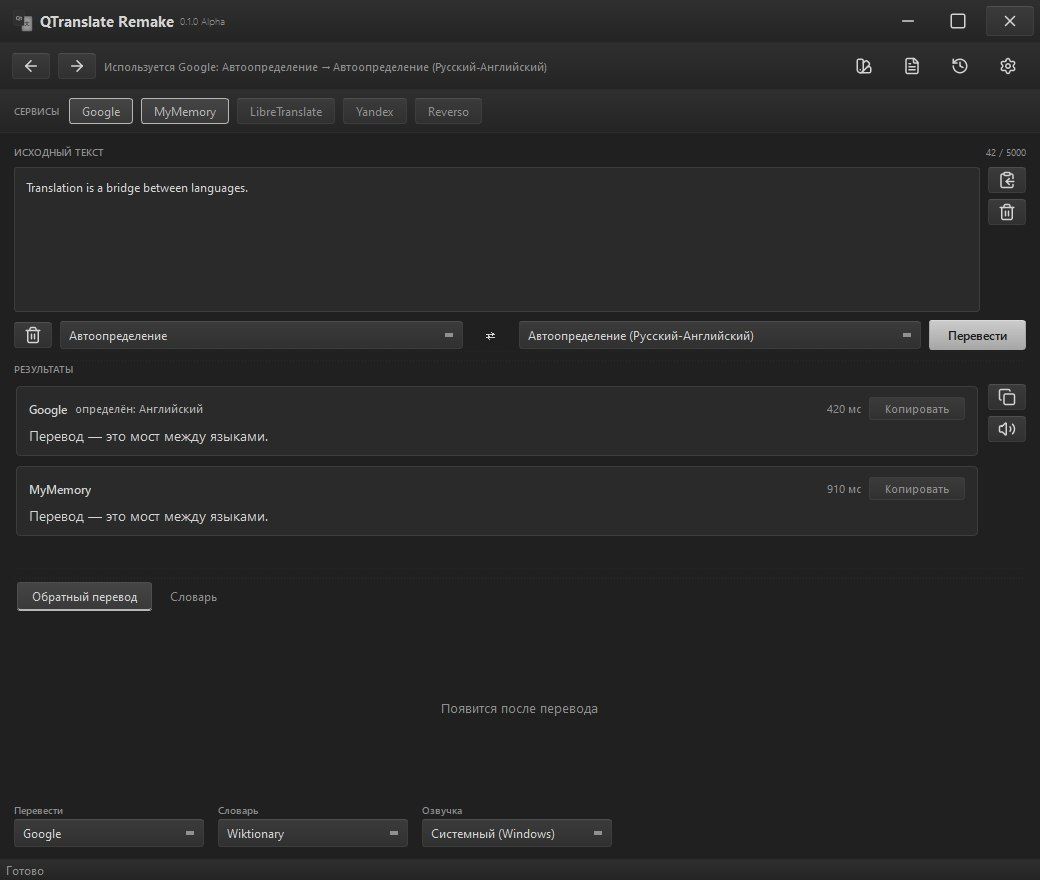This screenshot has width=1040, height=880.
Task: Click the QTranslate Remake app icon in the title bar
Action: (x=24, y=22)
